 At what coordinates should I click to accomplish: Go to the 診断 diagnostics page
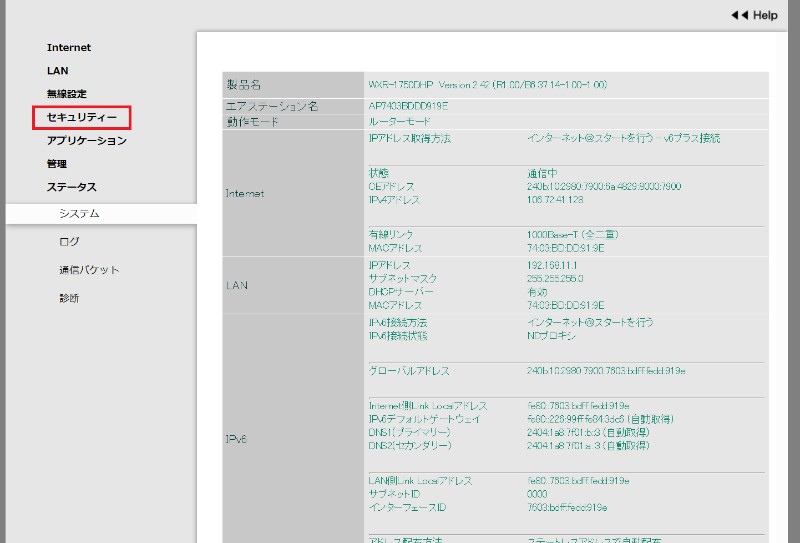(x=69, y=298)
